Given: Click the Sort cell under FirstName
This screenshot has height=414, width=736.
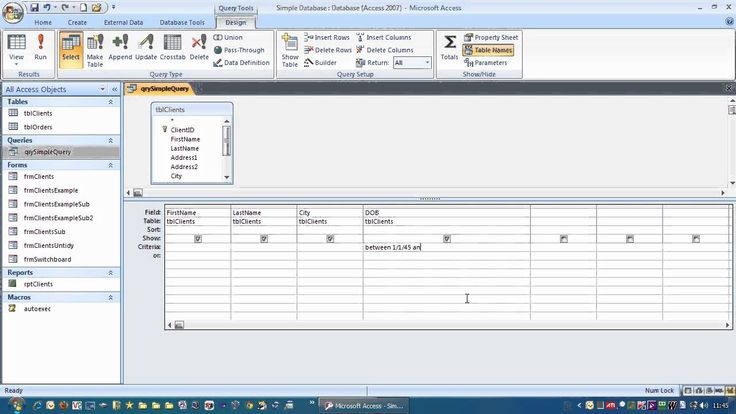Looking at the screenshot, I should [x=198, y=230].
